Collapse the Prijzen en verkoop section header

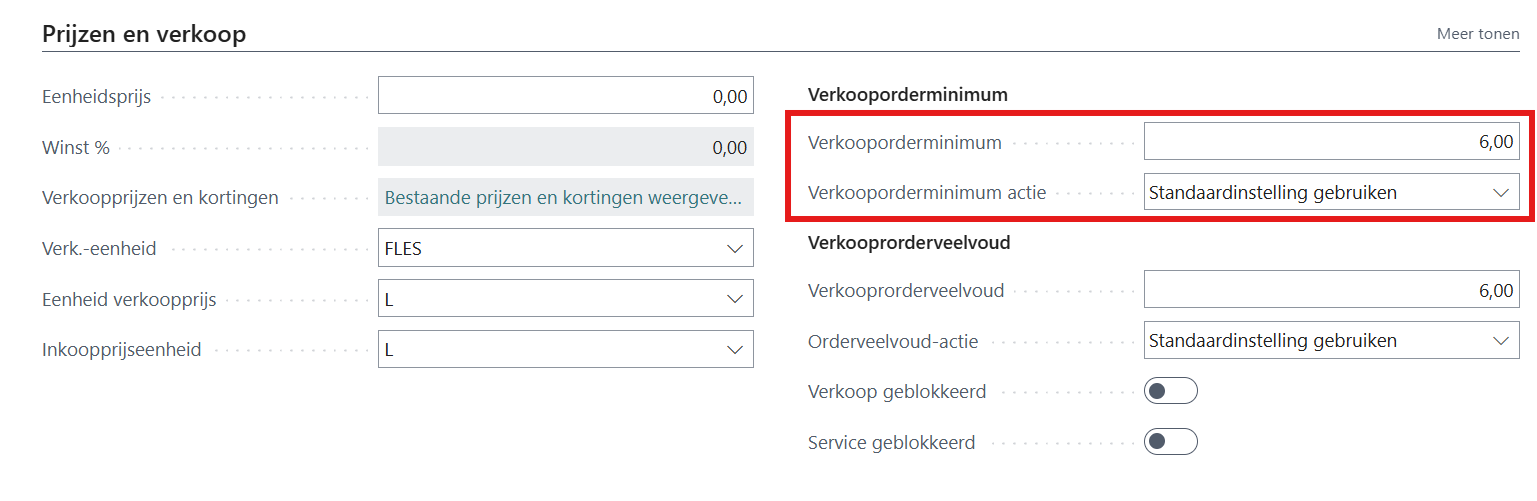pyautogui.click(x=144, y=35)
